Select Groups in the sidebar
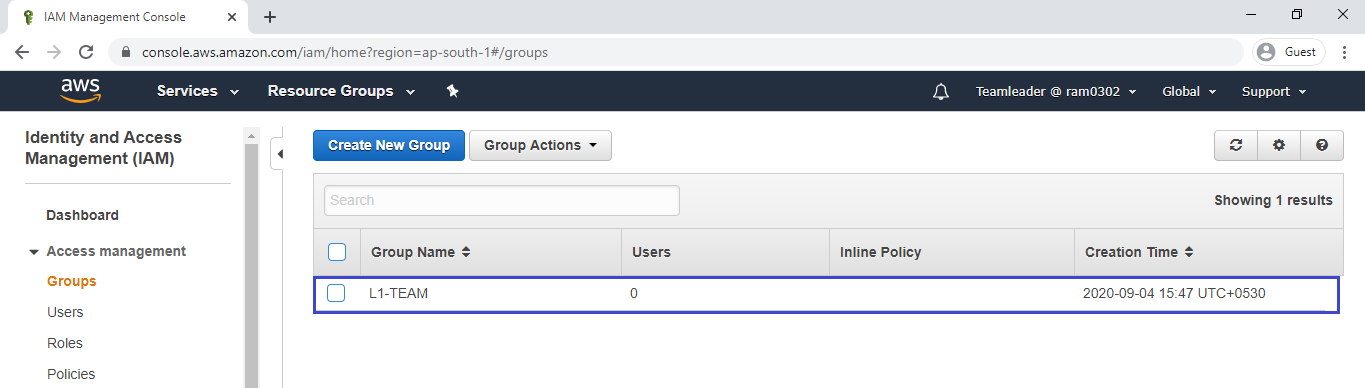1365x388 pixels. click(x=72, y=281)
